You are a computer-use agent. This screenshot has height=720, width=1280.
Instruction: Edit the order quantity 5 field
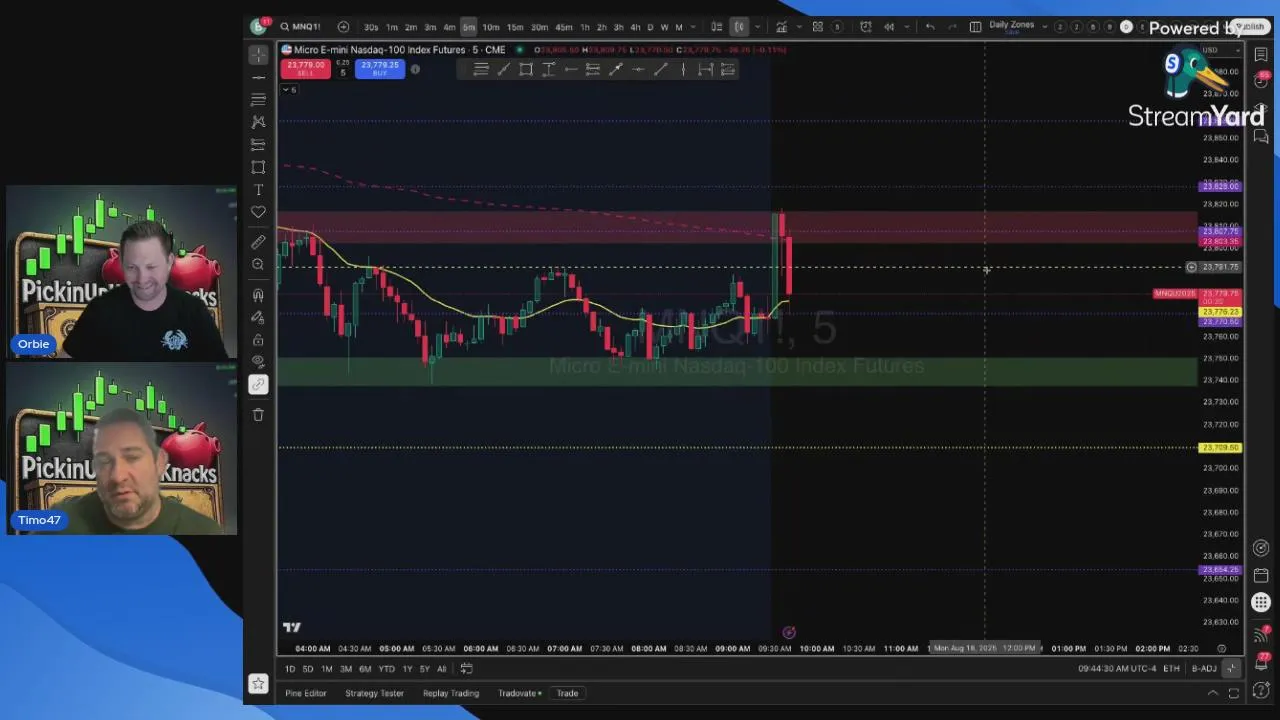pos(342,72)
